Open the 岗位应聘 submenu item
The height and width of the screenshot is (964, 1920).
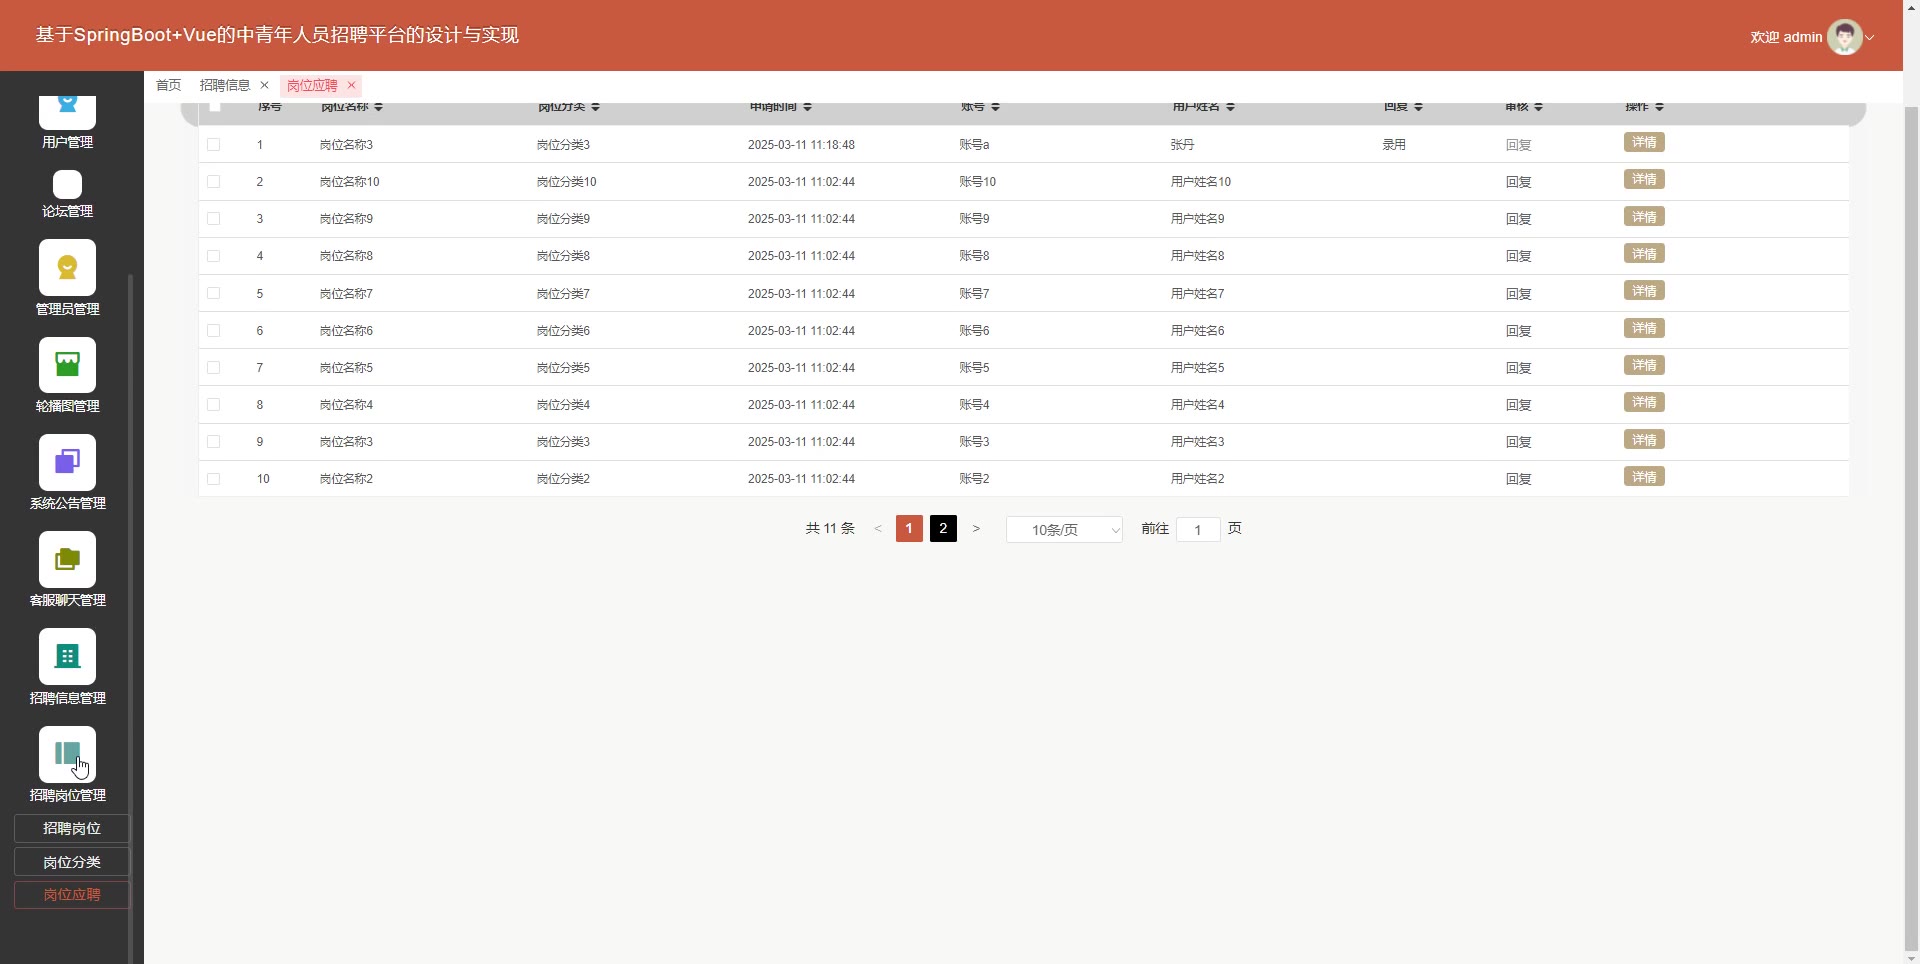click(x=72, y=895)
